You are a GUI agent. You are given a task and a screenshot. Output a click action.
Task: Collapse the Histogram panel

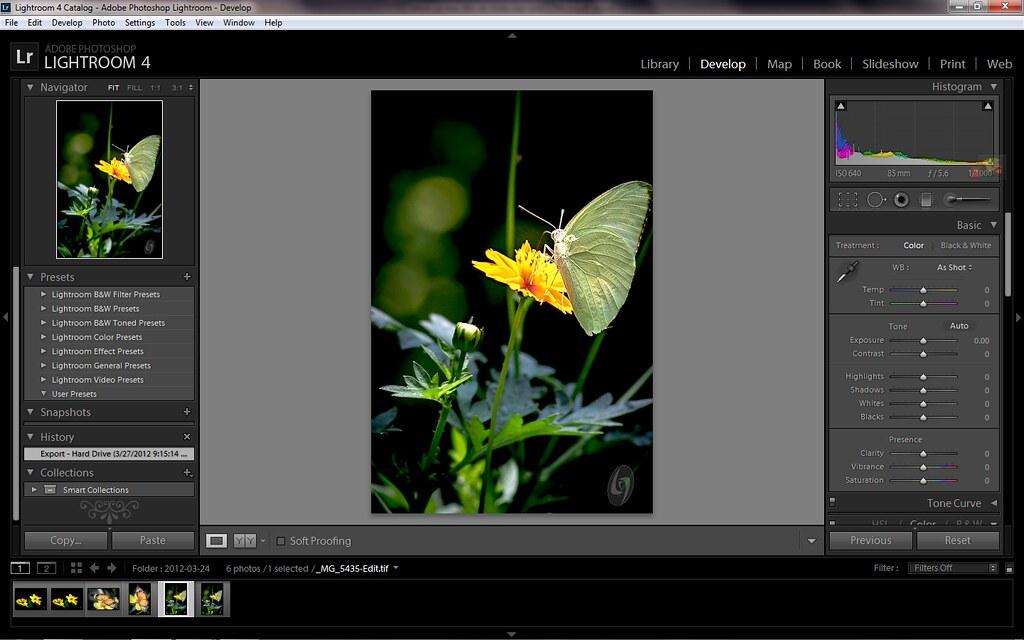tap(993, 86)
